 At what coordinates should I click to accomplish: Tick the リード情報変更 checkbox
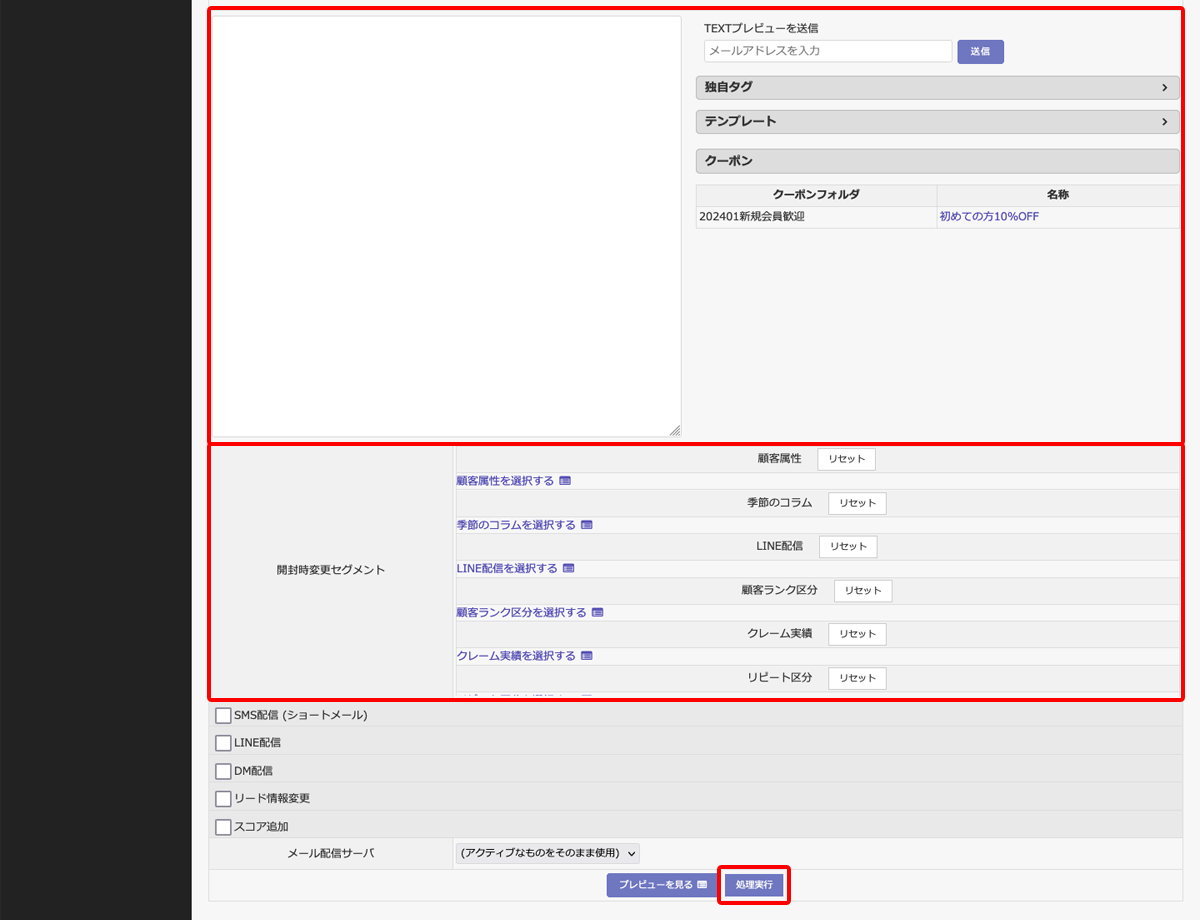[x=223, y=799]
